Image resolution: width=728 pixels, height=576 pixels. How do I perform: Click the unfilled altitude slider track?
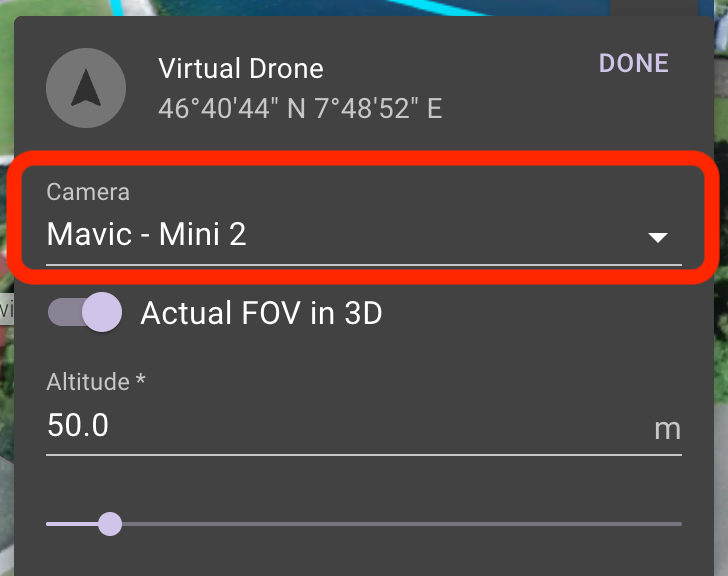[402, 524]
